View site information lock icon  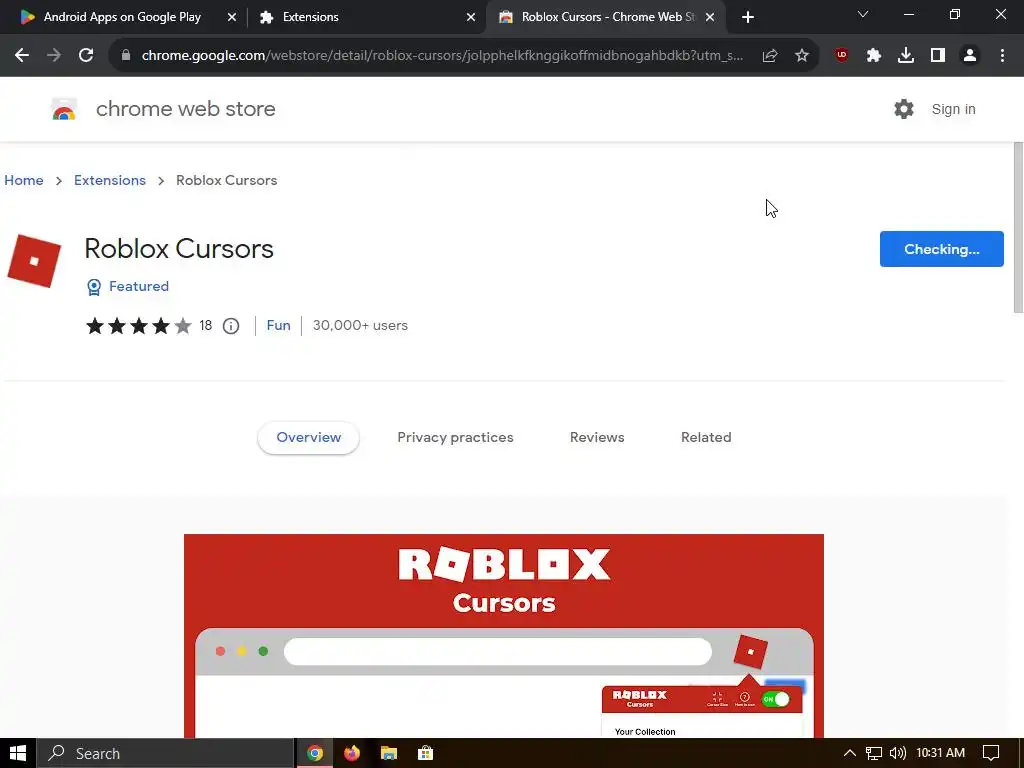(x=126, y=56)
